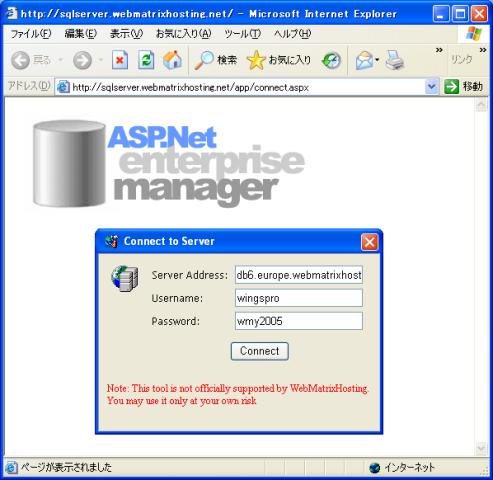The width and height of the screenshot is (493, 480).
Task: Click the ページが表示されました status text
Action: [66, 467]
